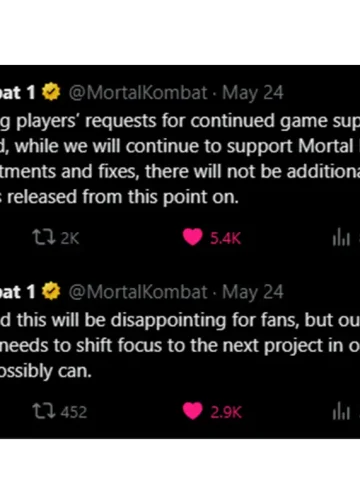The height and width of the screenshot is (504, 360).
Task: Repost the tweet about disappointing fans
Action: point(44,411)
